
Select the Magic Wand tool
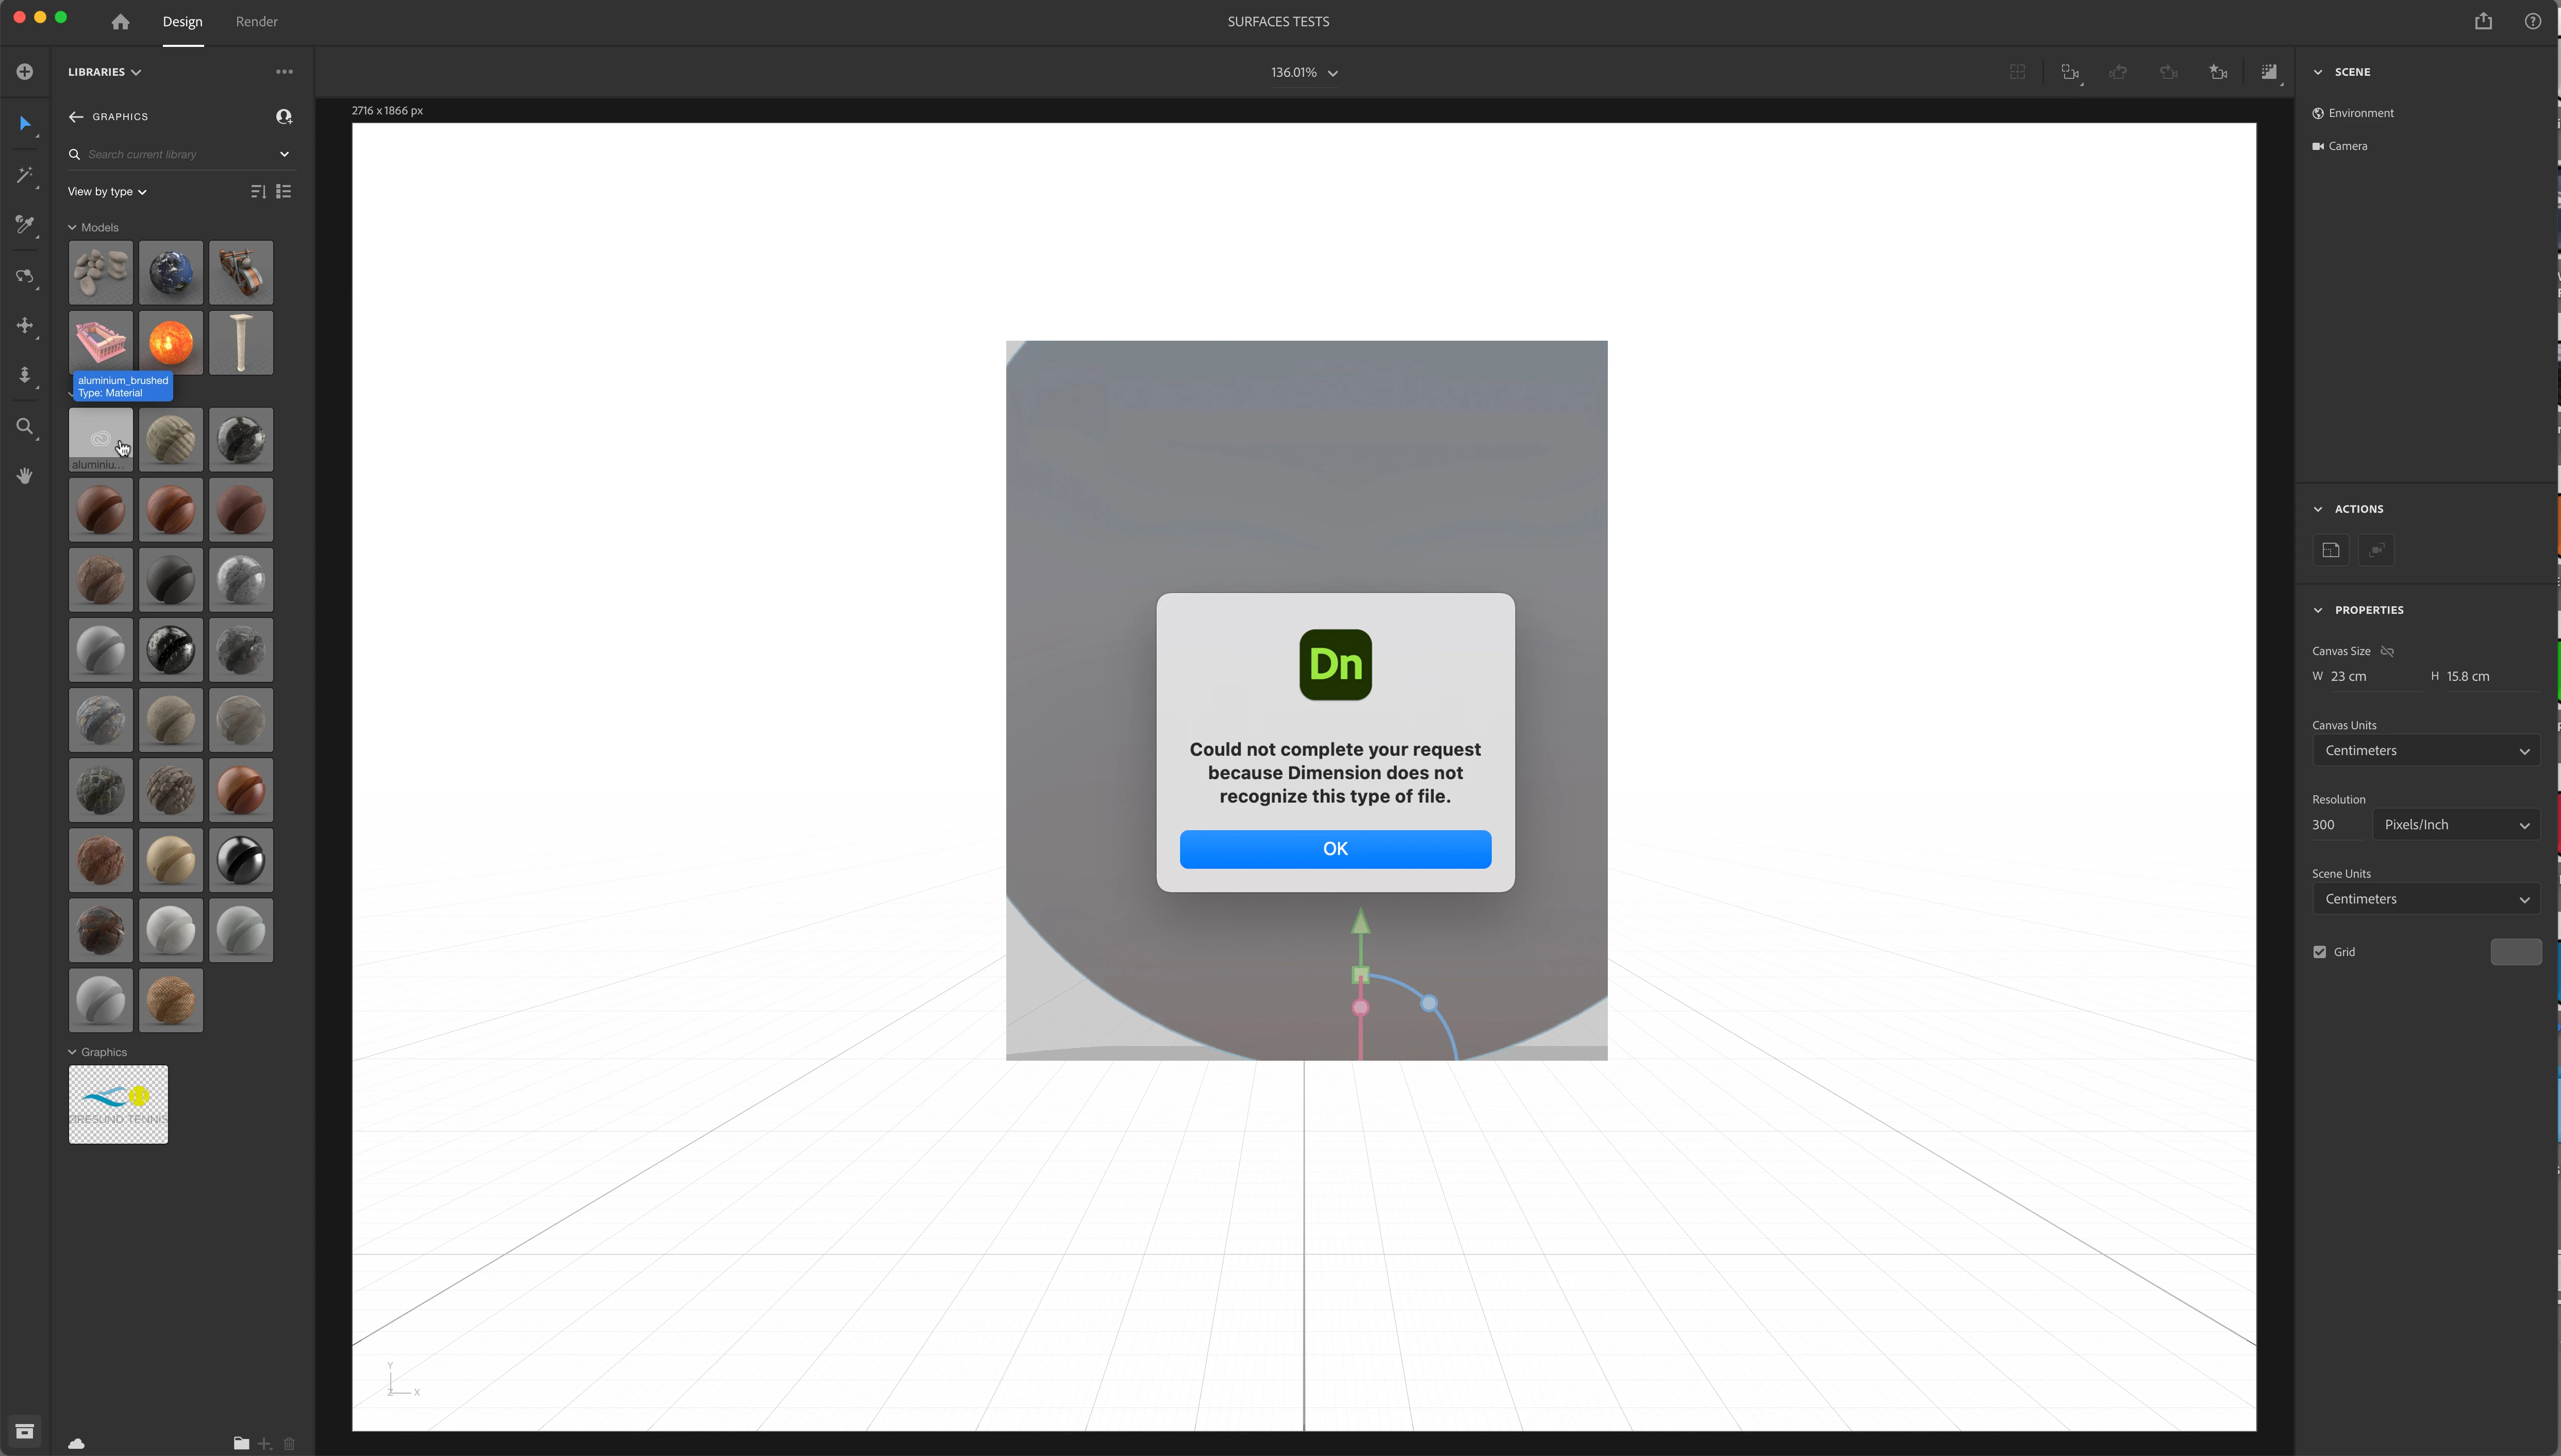[x=25, y=175]
